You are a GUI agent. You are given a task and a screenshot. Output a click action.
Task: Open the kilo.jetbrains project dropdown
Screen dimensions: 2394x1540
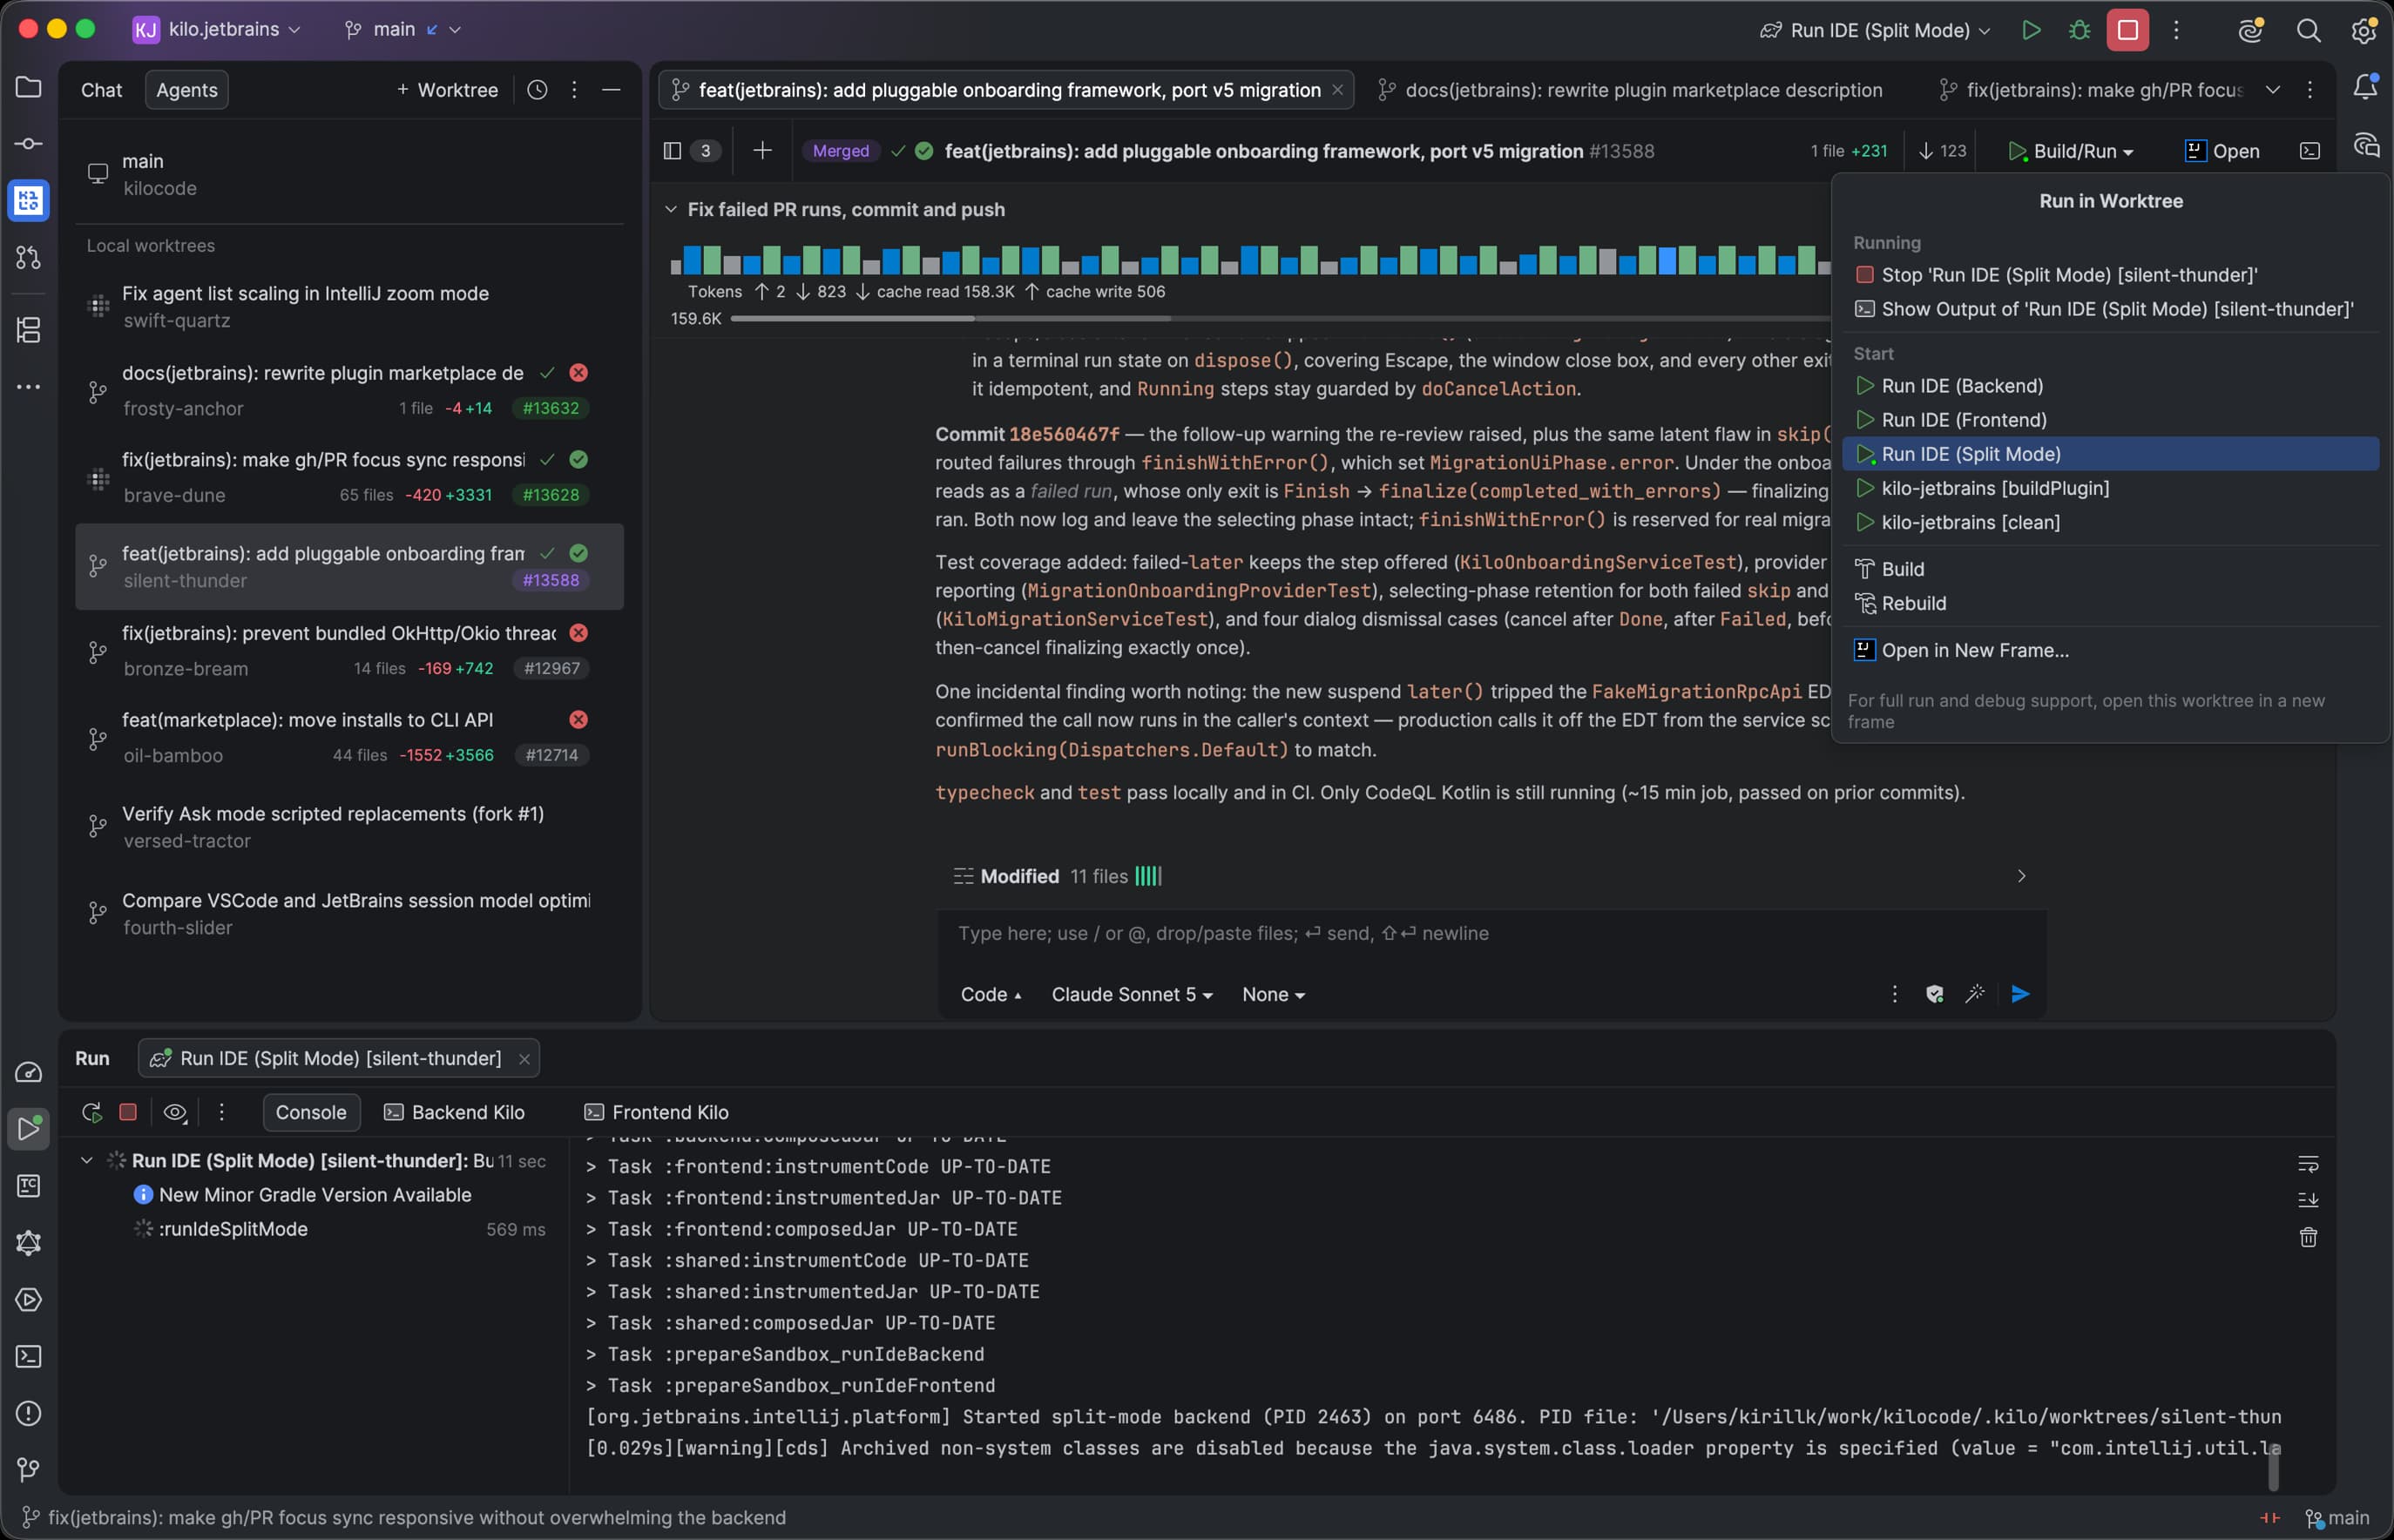click(x=217, y=29)
